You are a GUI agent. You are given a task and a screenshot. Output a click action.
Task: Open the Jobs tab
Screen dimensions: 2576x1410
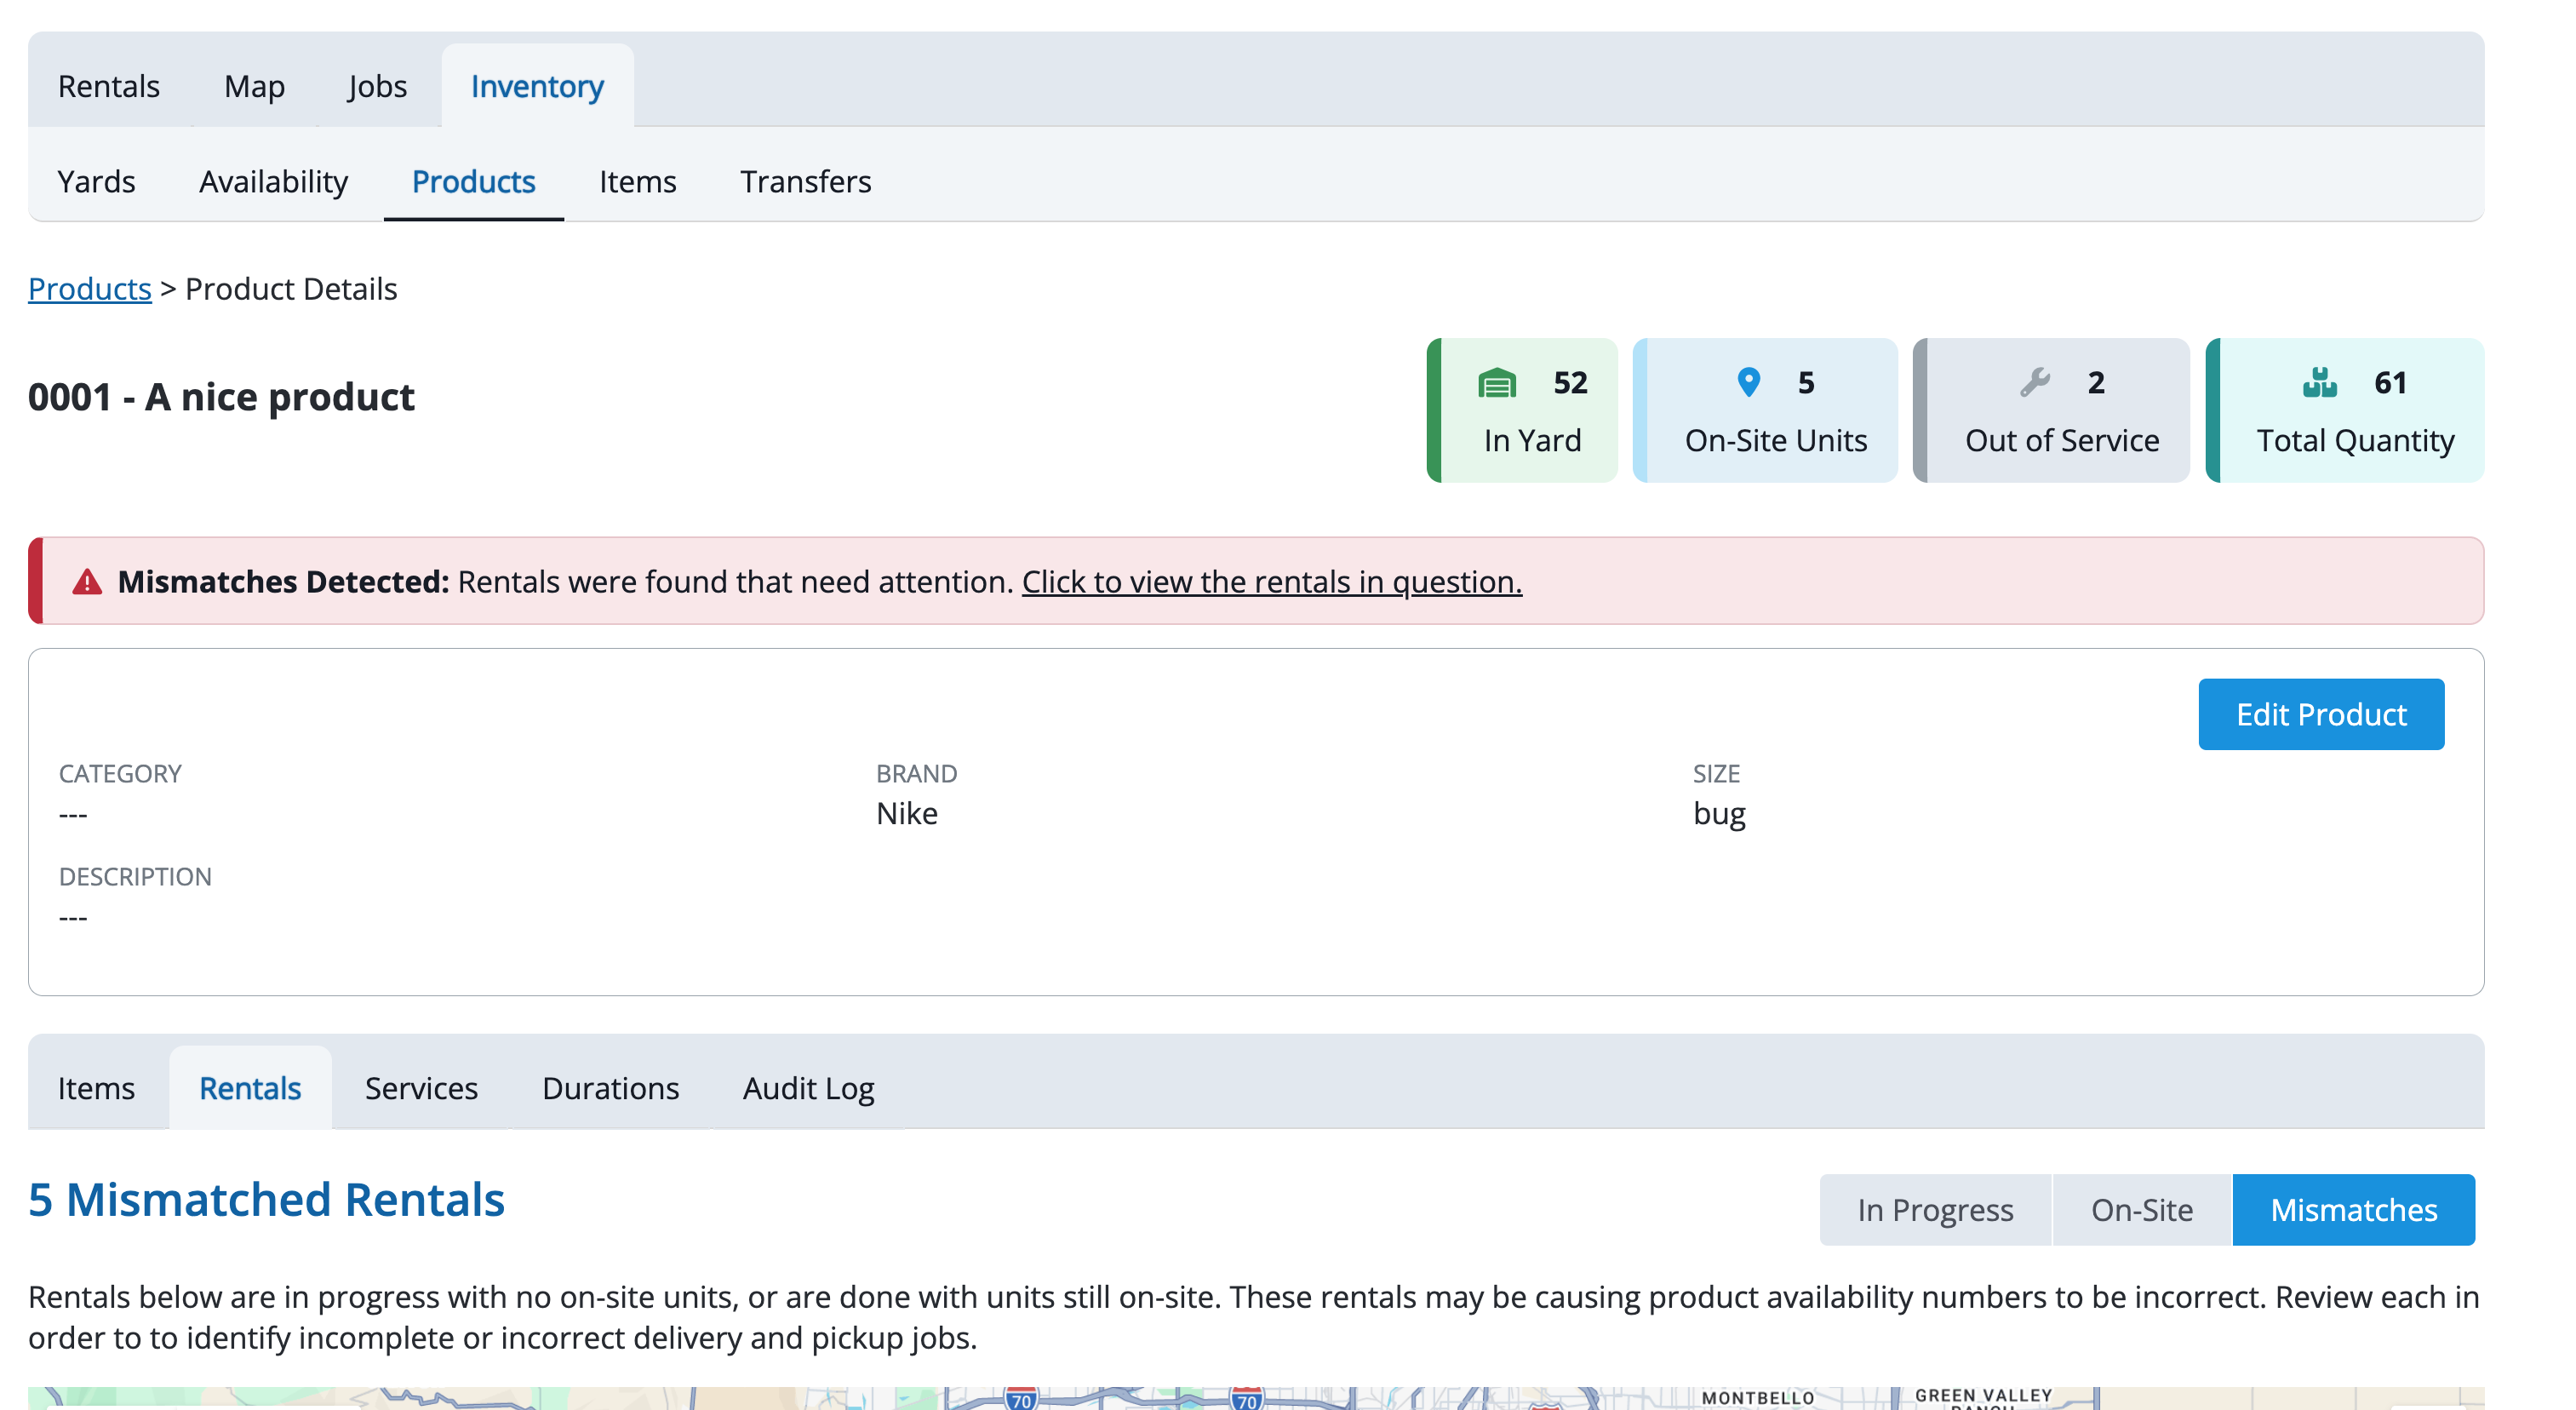point(377,86)
